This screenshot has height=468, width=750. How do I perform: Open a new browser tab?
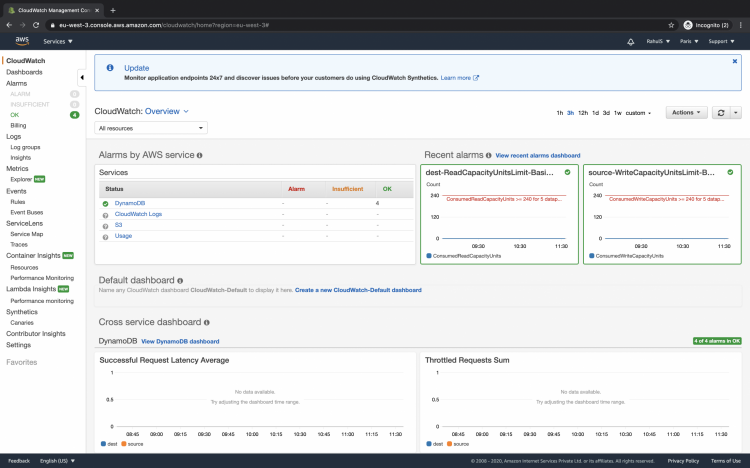(x=113, y=10)
